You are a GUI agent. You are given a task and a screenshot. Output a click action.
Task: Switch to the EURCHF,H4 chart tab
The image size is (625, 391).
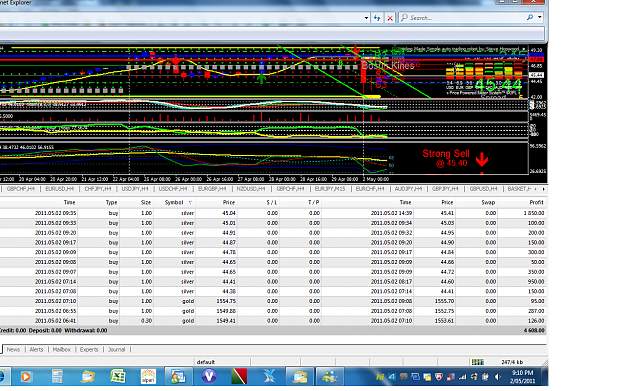tap(370, 189)
